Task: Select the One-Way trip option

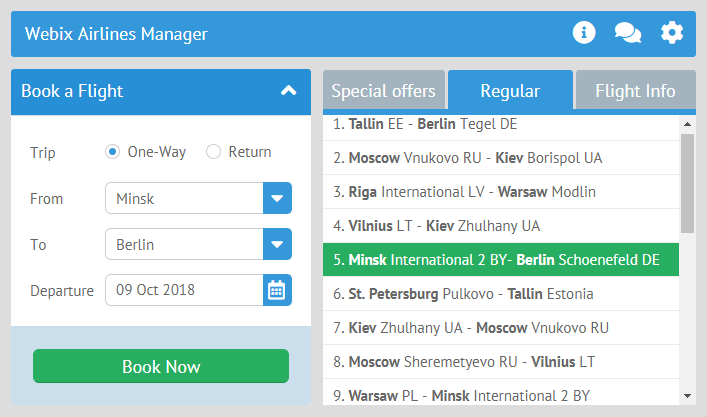Action: (x=113, y=152)
